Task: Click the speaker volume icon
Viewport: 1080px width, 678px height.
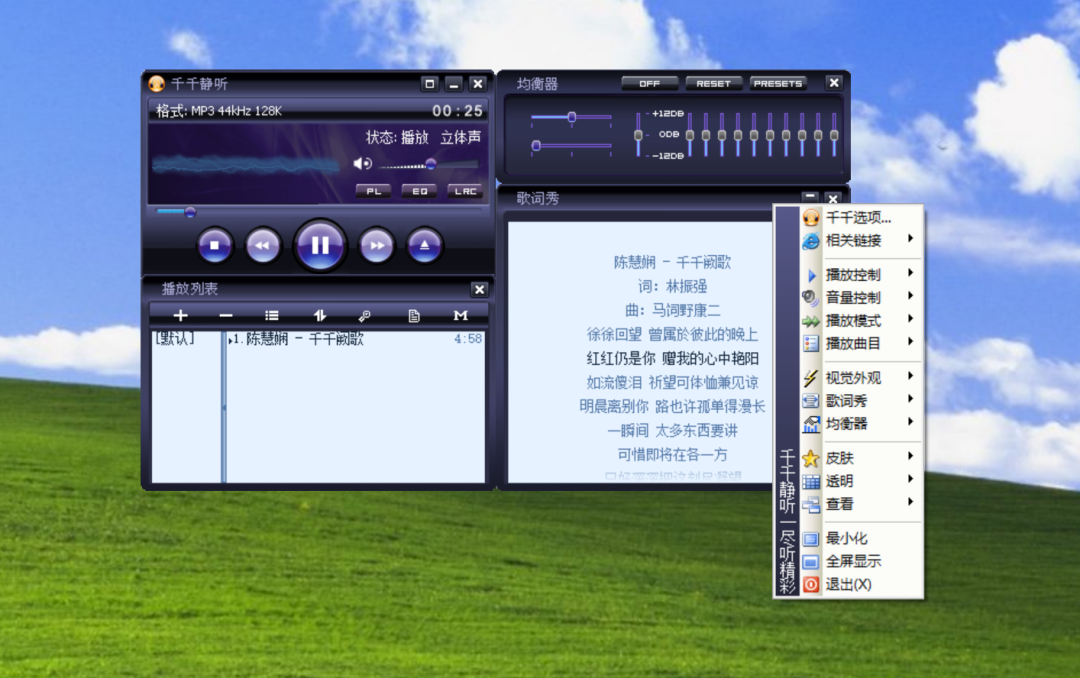Action: click(362, 163)
